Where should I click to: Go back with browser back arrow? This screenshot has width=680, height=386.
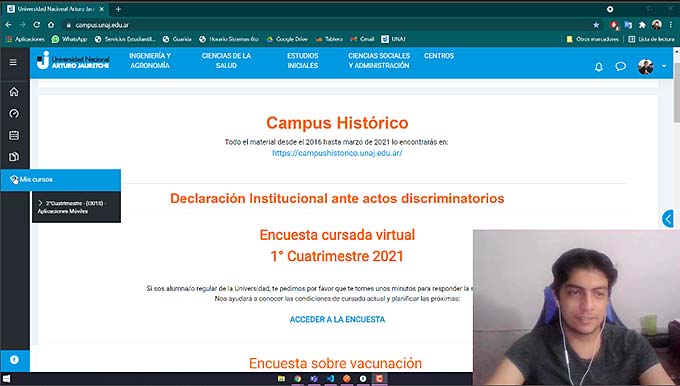(x=9, y=25)
